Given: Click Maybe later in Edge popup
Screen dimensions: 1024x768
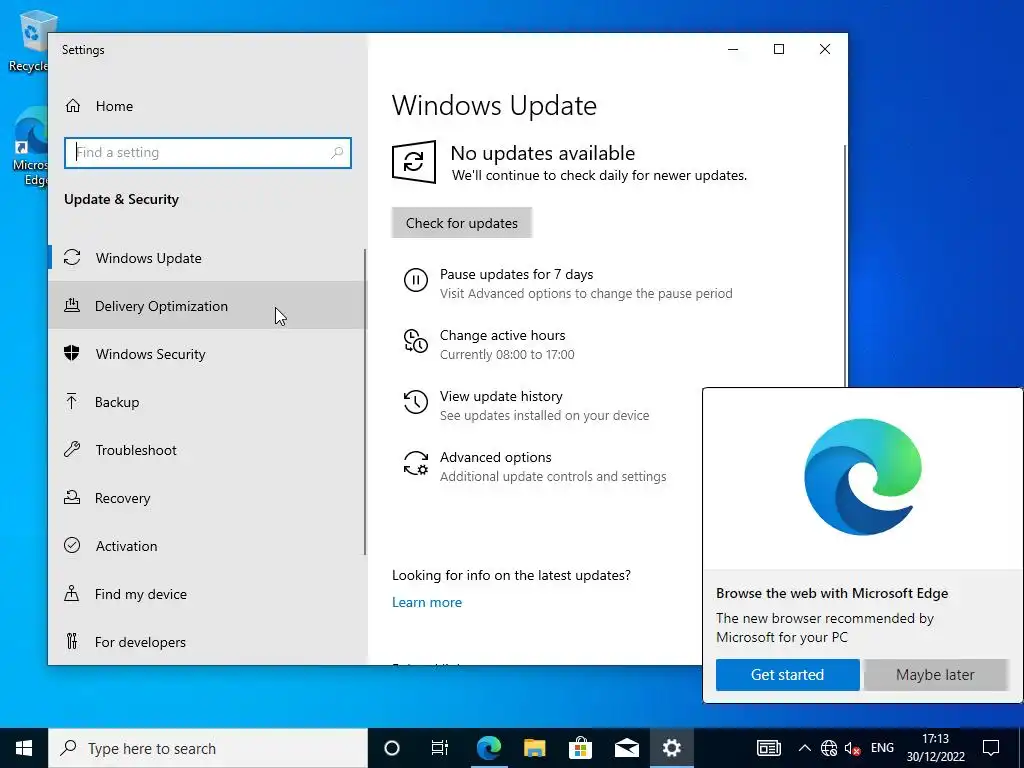Looking at the screenshot, I should (935, 675).
